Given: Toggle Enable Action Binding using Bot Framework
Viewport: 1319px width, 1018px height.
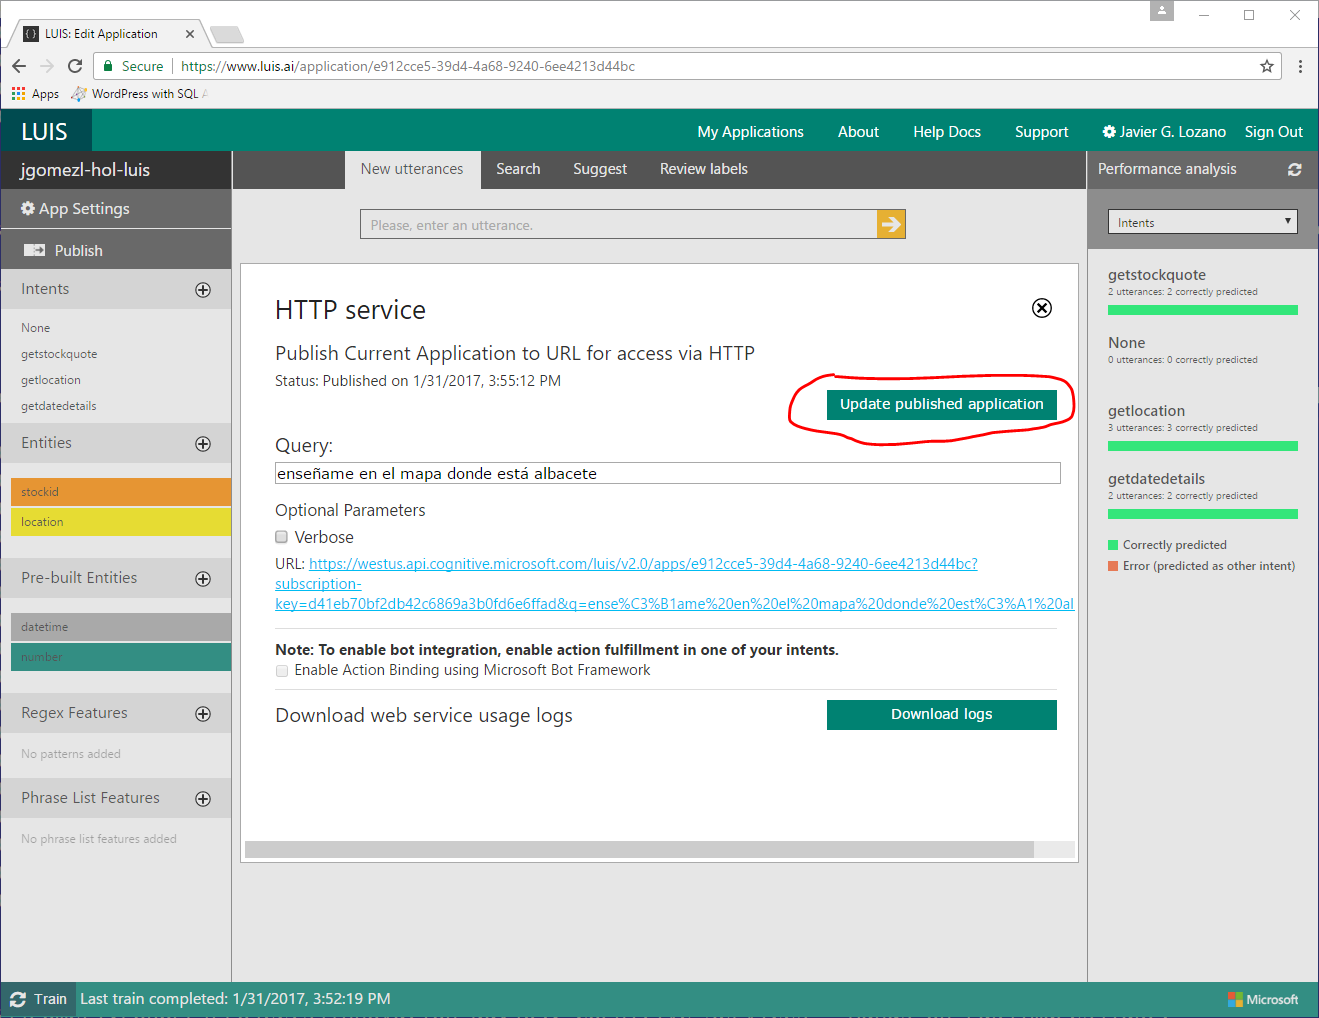Looking at the screenshot, I should click(x=281, y=671).
